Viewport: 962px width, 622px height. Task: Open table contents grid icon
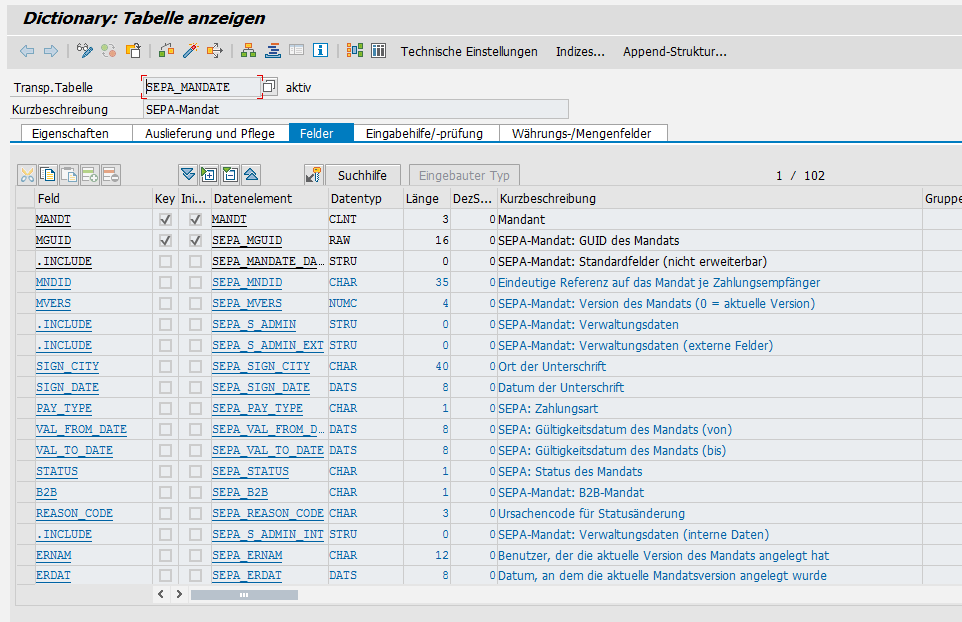(x=379, y=51)
